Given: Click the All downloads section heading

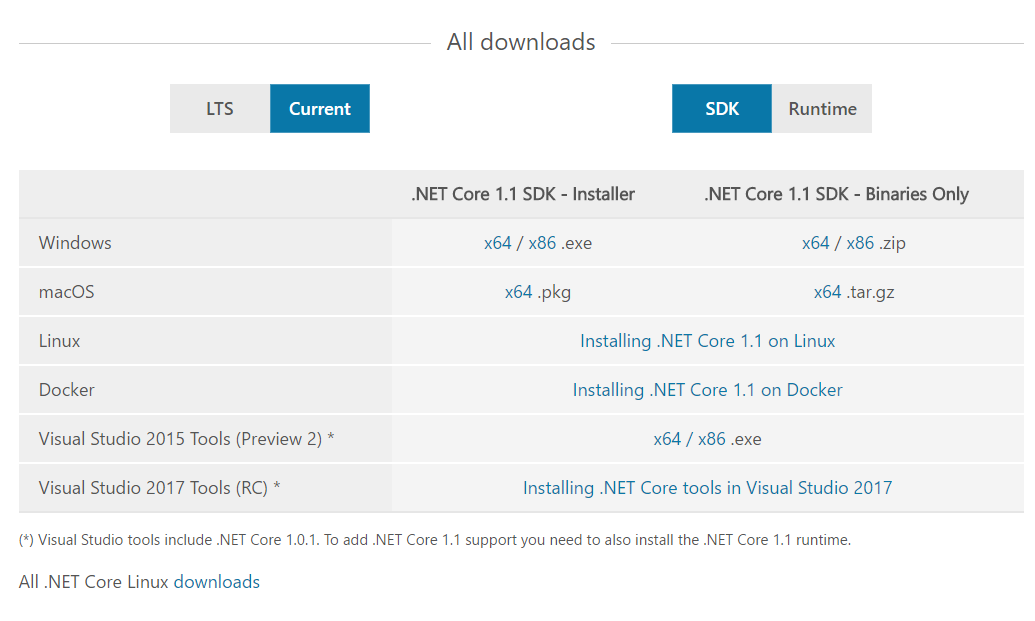Looking at the screenshot, I should (521, 42).
